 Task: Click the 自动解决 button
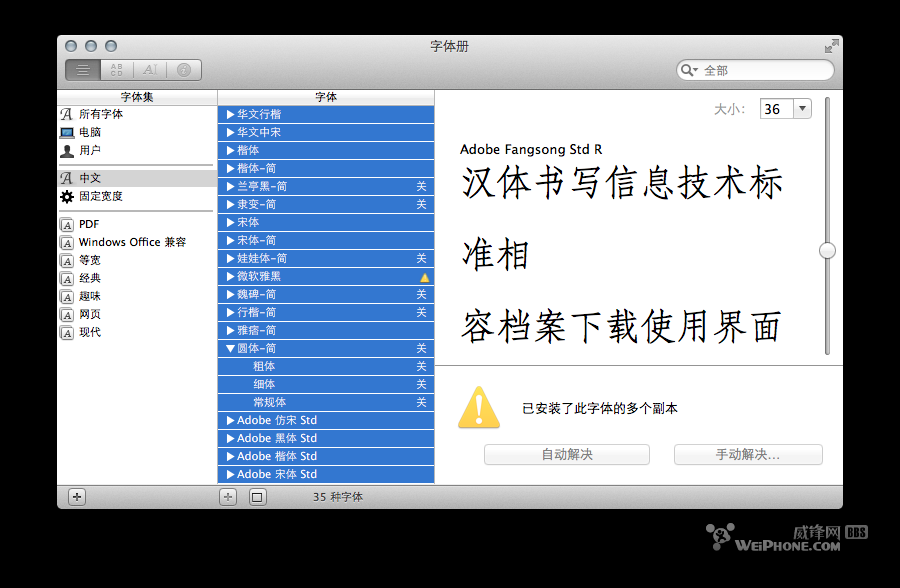point(566,454)
